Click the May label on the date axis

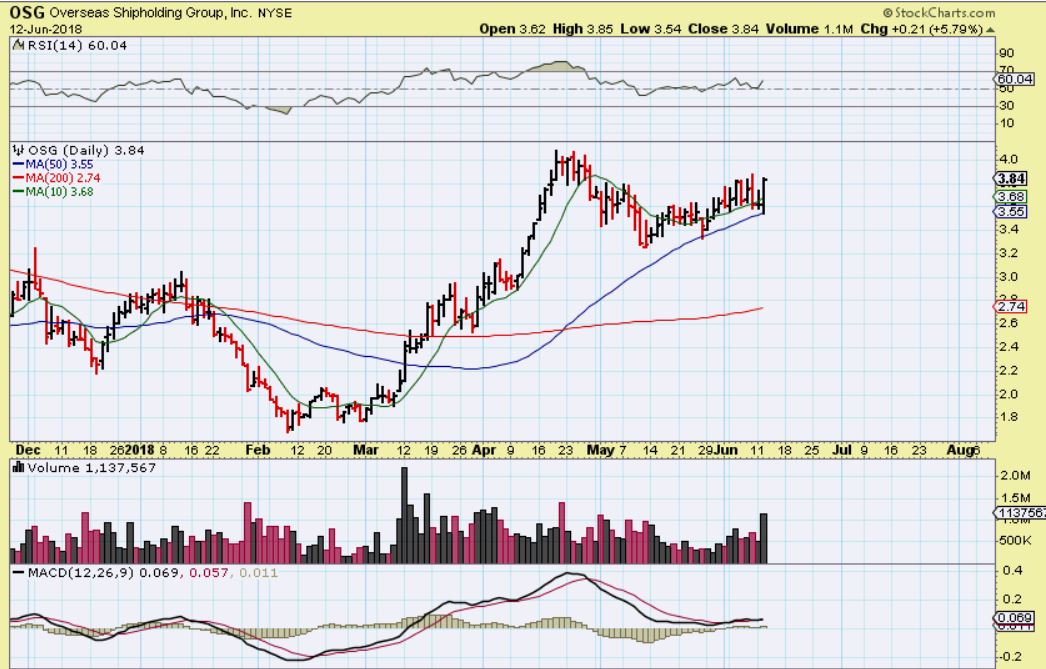[600, 450]
